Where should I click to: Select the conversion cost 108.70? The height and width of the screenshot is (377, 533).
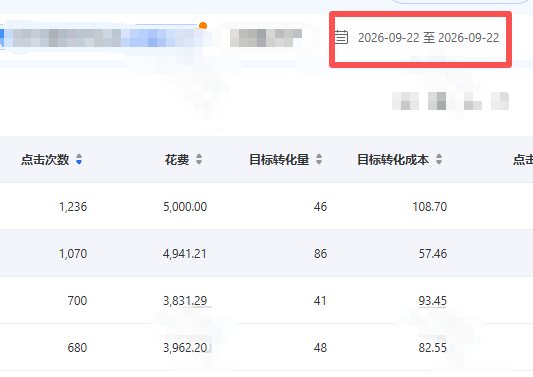pyautogui.click(x=430, y=207)
